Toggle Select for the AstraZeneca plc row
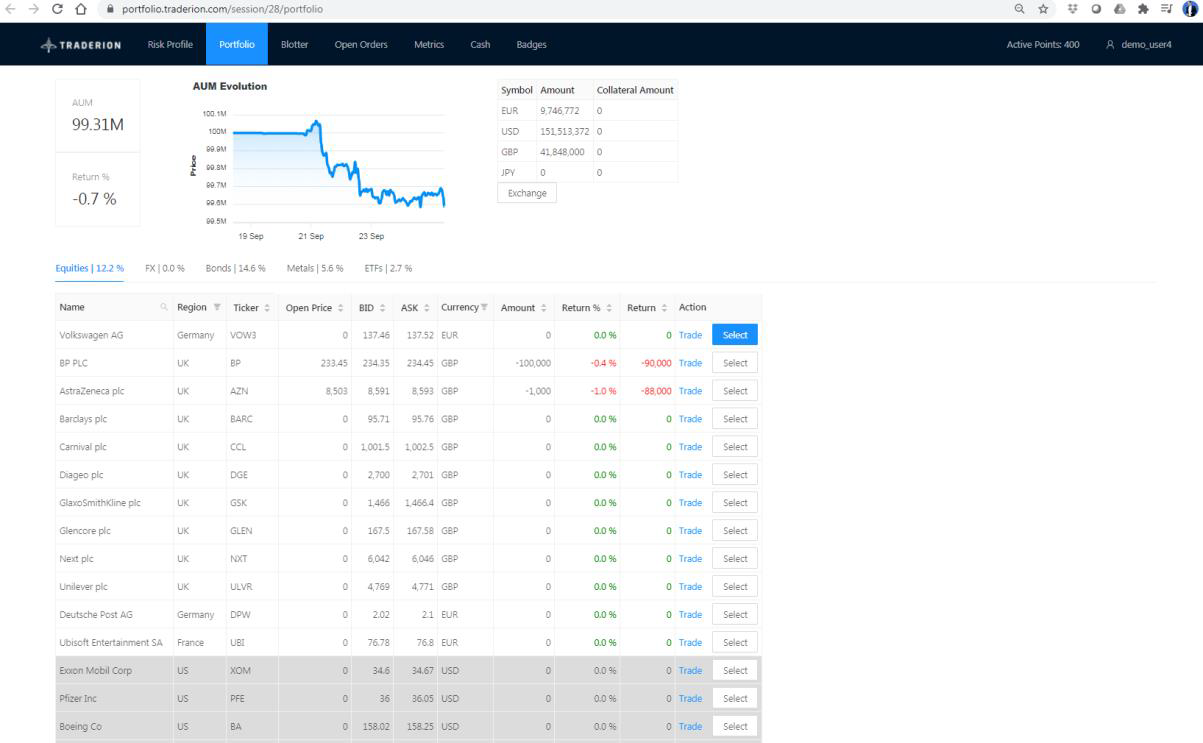 pyautogui.click(x=735, y=391)
